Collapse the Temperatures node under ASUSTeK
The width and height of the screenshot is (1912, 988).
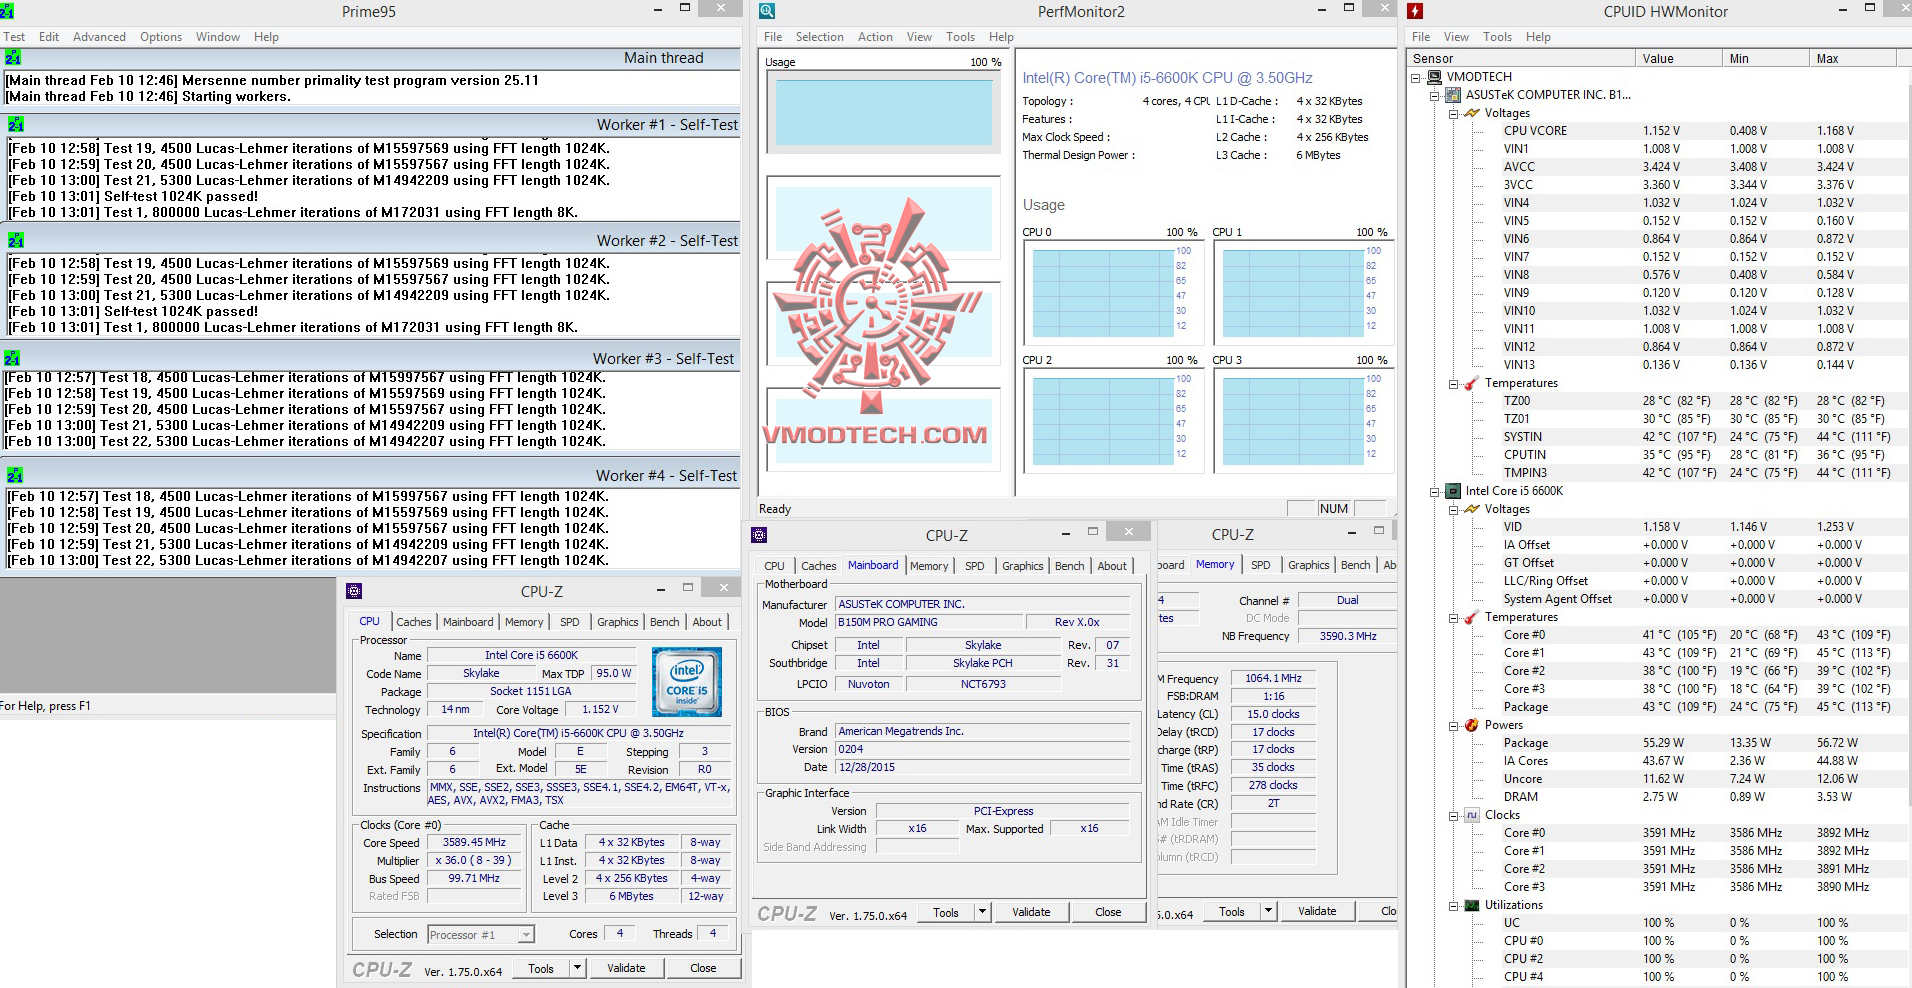point(1454,384)
